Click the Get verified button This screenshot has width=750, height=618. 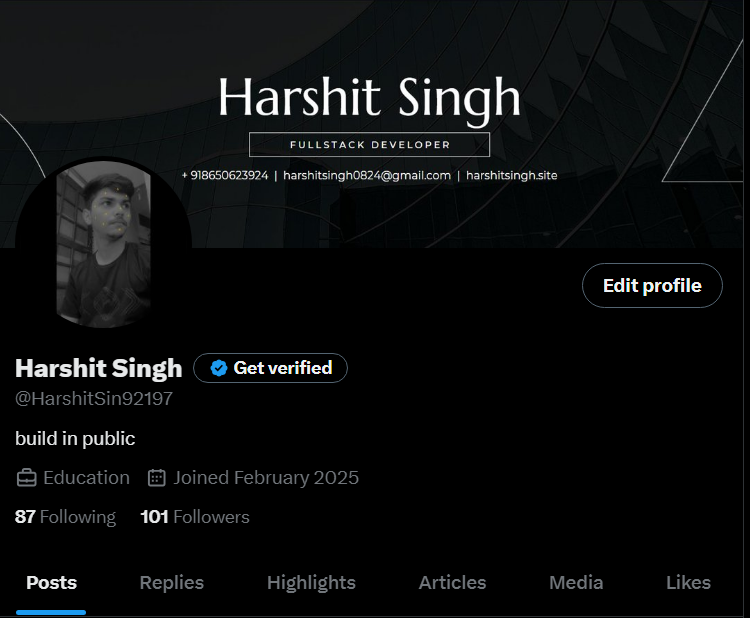click(270, 368)
